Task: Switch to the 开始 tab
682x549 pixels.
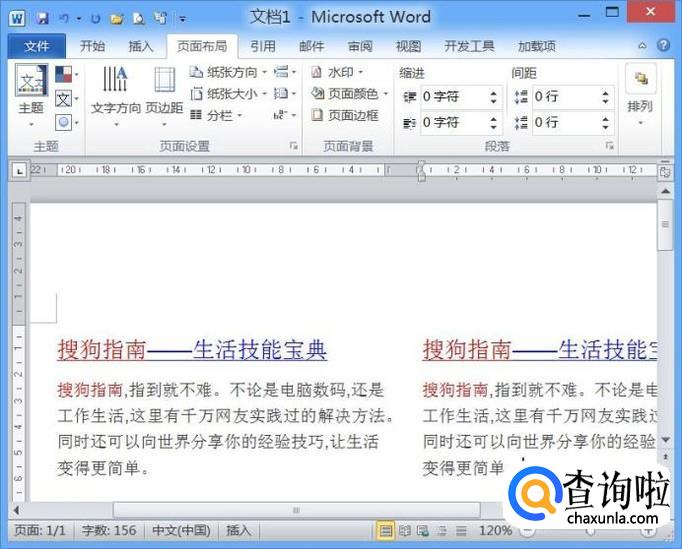Action: tap(92, 46)
